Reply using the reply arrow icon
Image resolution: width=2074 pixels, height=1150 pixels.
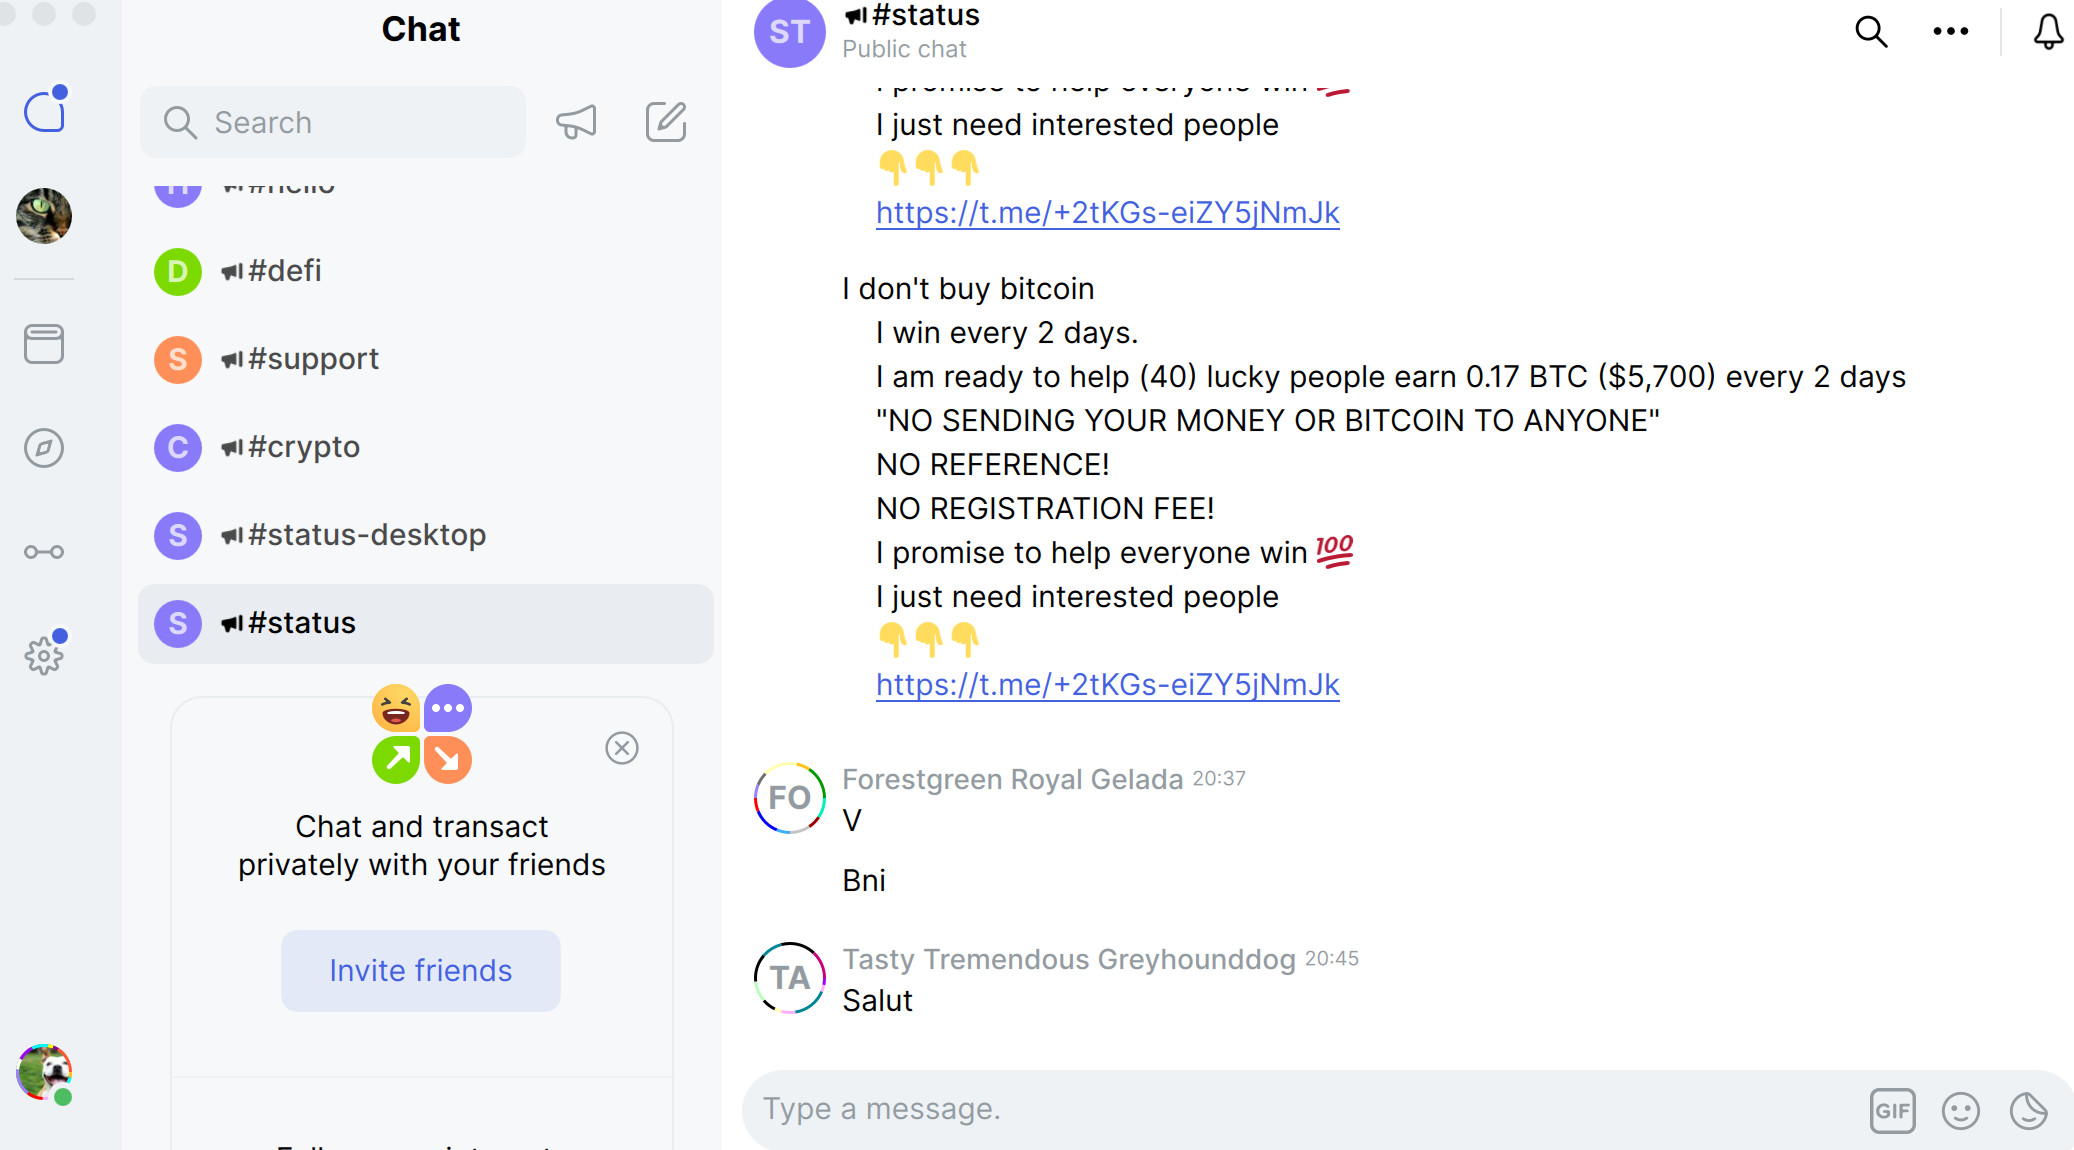[448, 760]
